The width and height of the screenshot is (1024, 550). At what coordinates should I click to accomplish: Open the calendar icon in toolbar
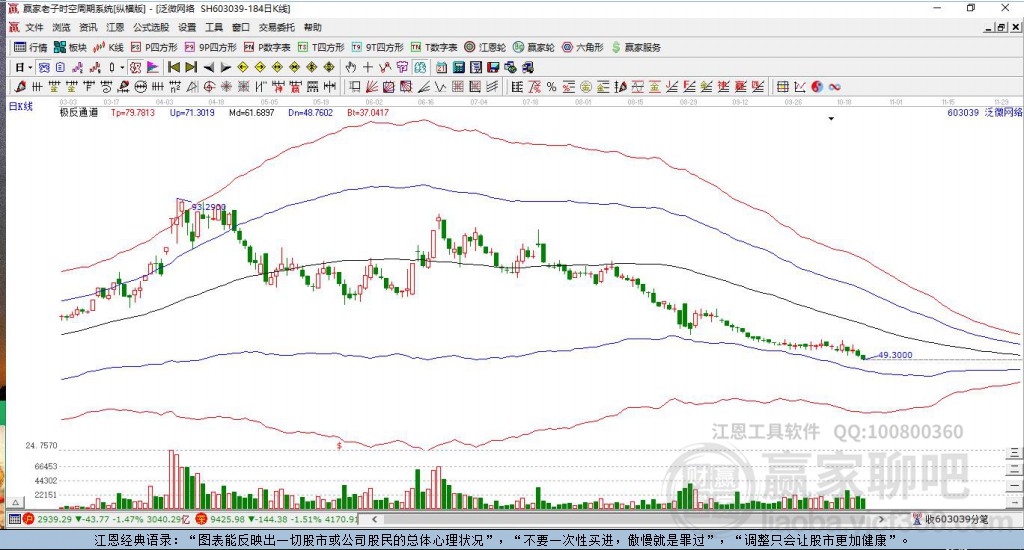(441, 67)
